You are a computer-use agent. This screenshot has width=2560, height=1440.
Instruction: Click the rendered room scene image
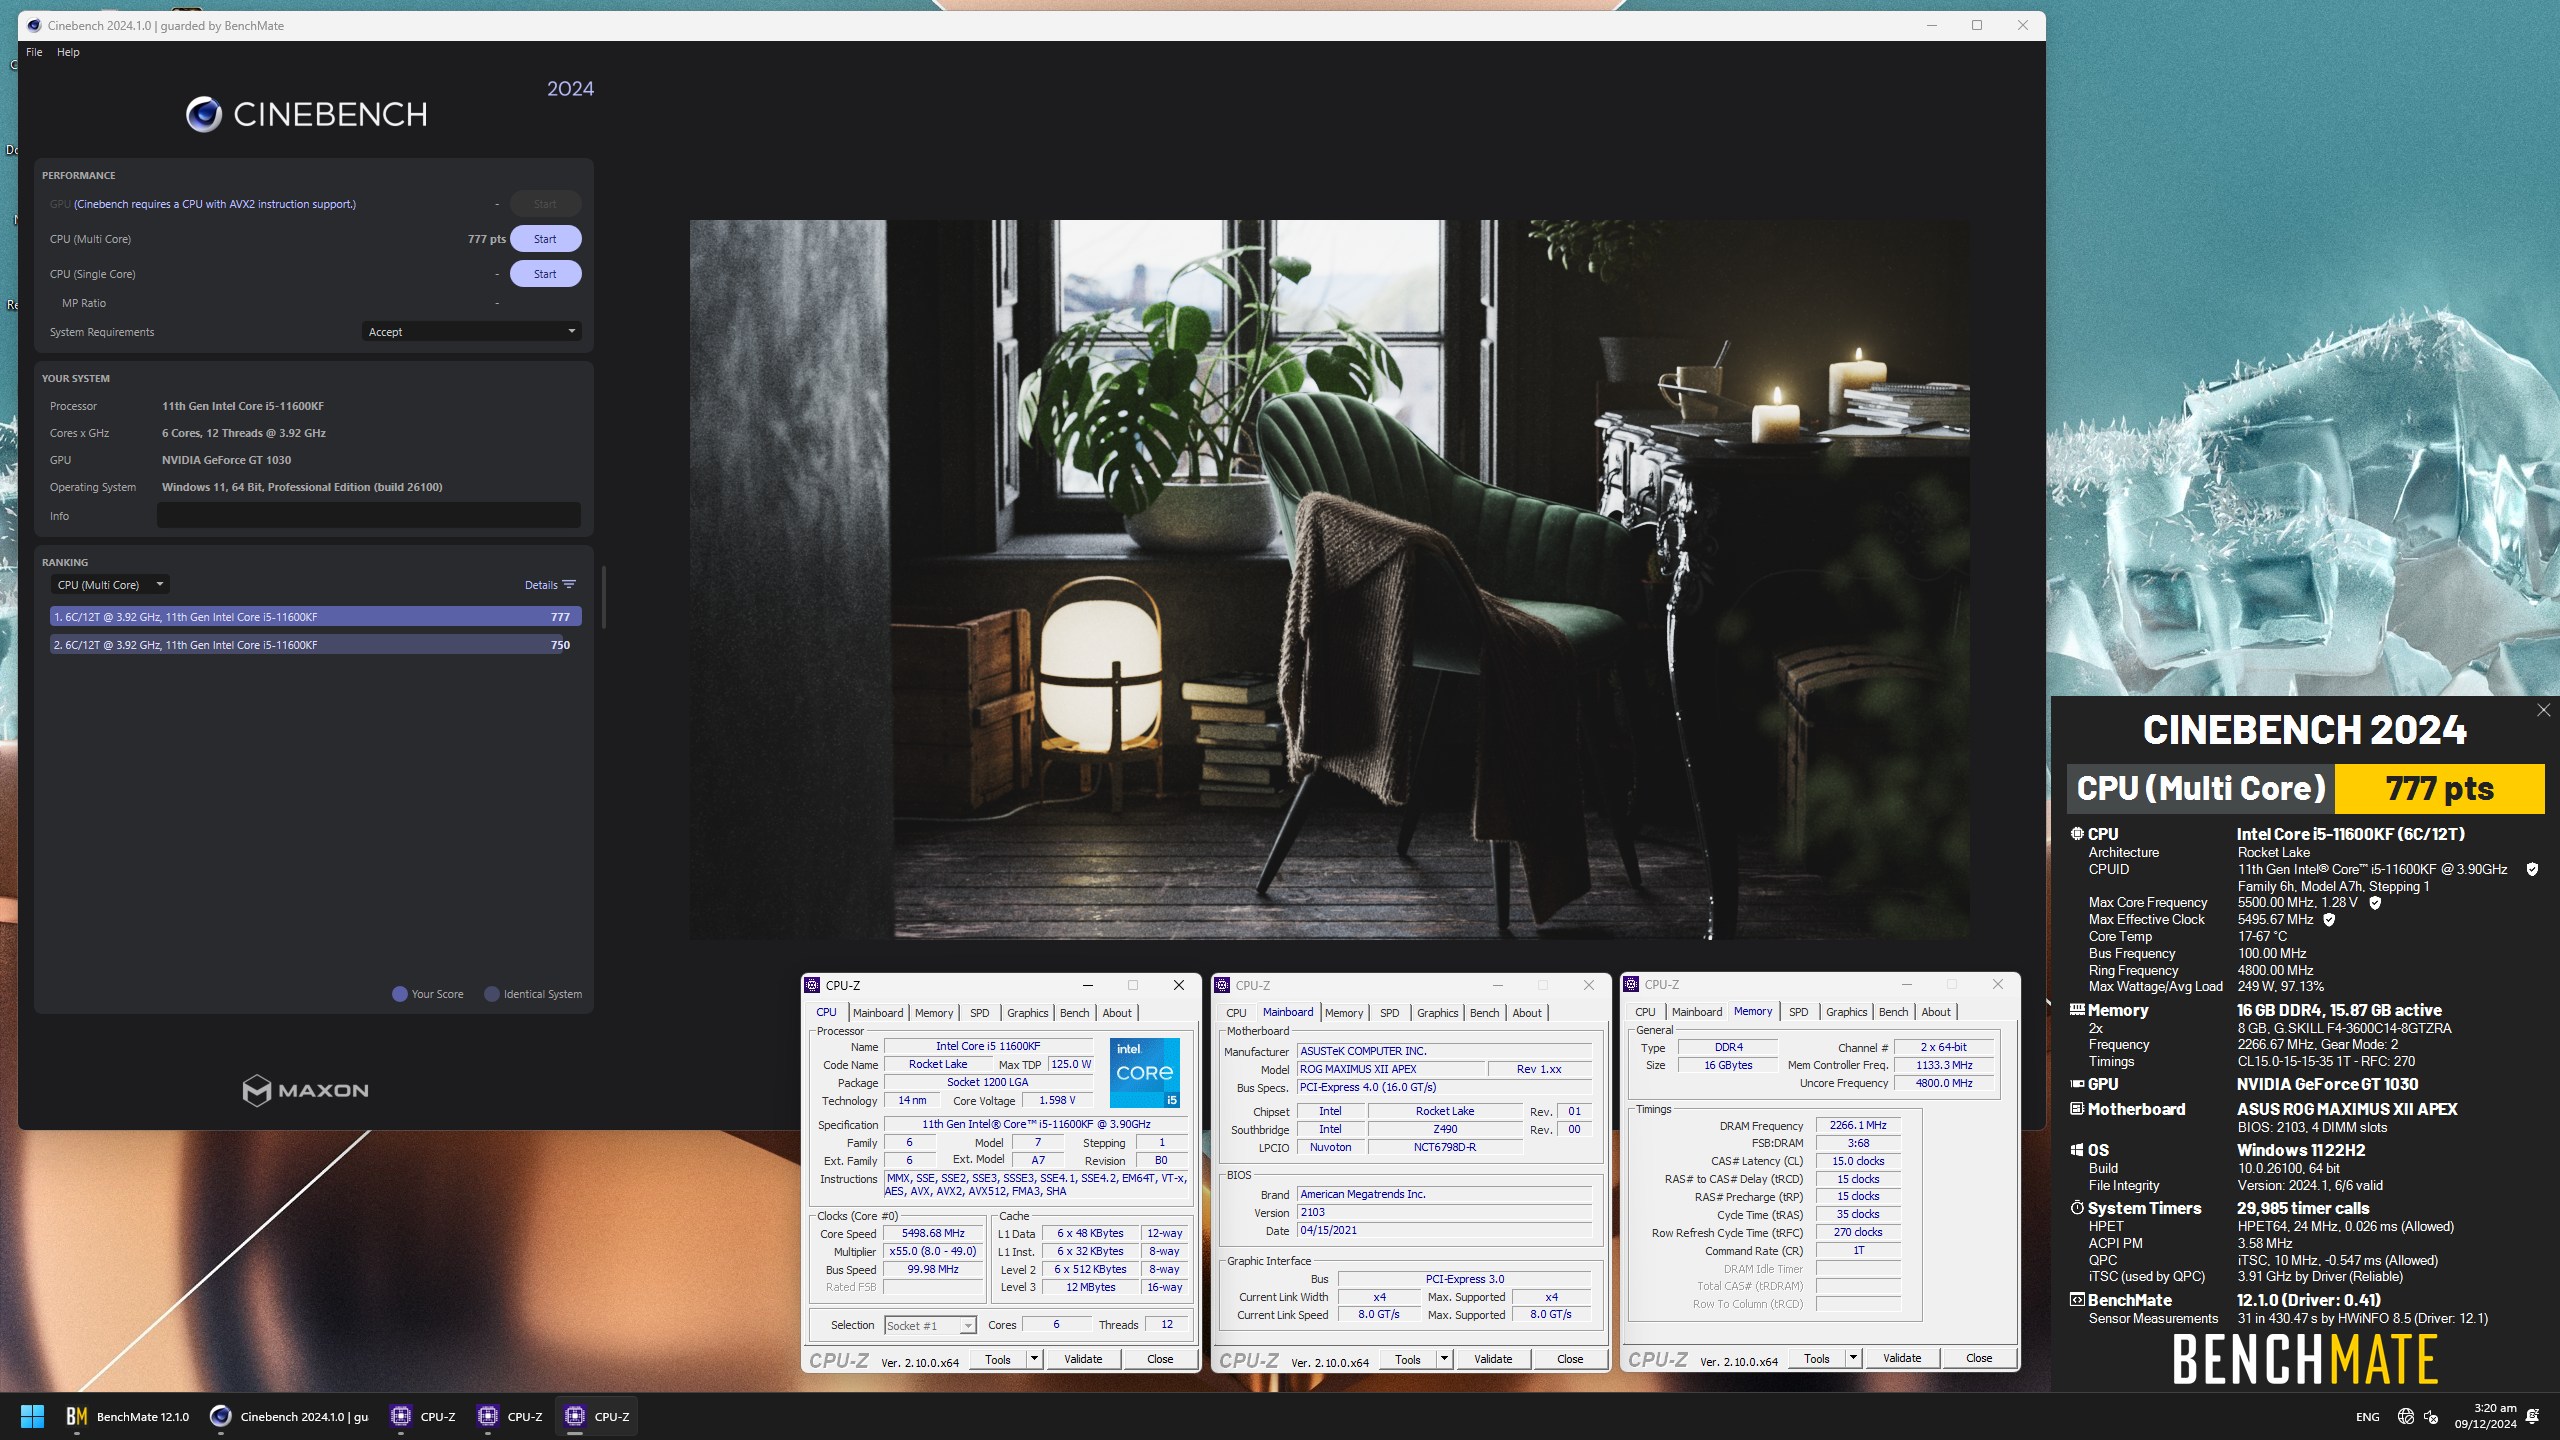coord(1329,580)
